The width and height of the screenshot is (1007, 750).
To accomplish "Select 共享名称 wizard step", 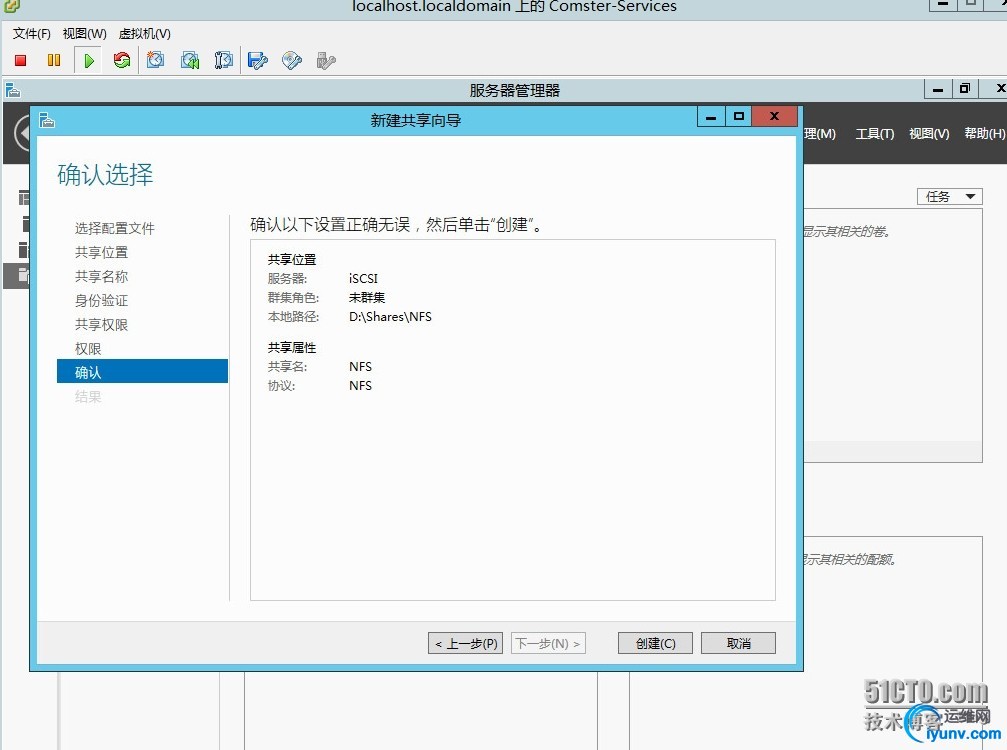I will pos(101,276).
